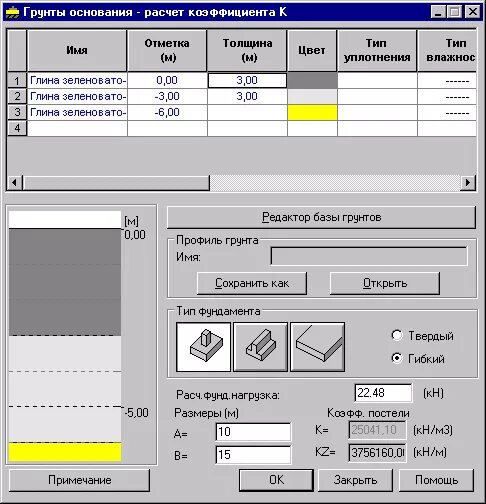Image resolution: width=486 pixels, height=504 pixels.
Task: Click the Тип уплотнения cell in row 1
Action: (377, 80)
